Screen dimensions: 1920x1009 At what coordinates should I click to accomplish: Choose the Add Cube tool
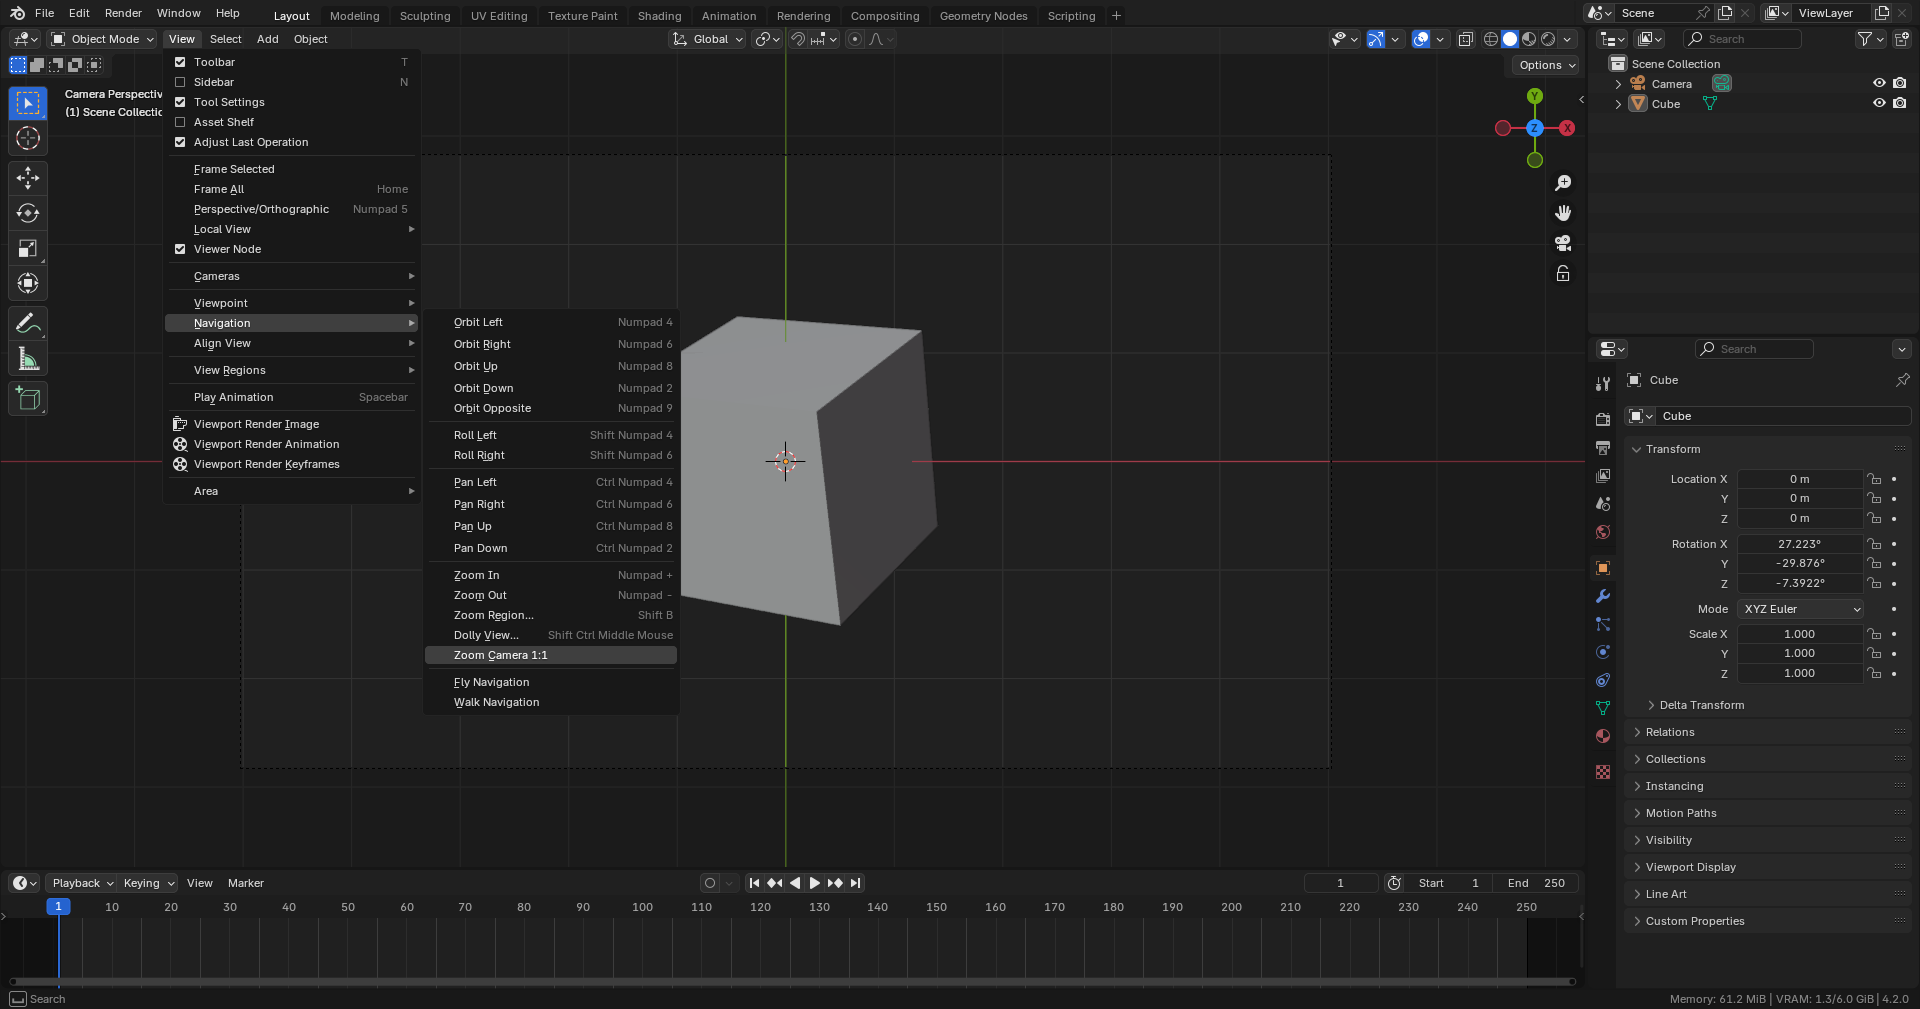click(28, 399)
